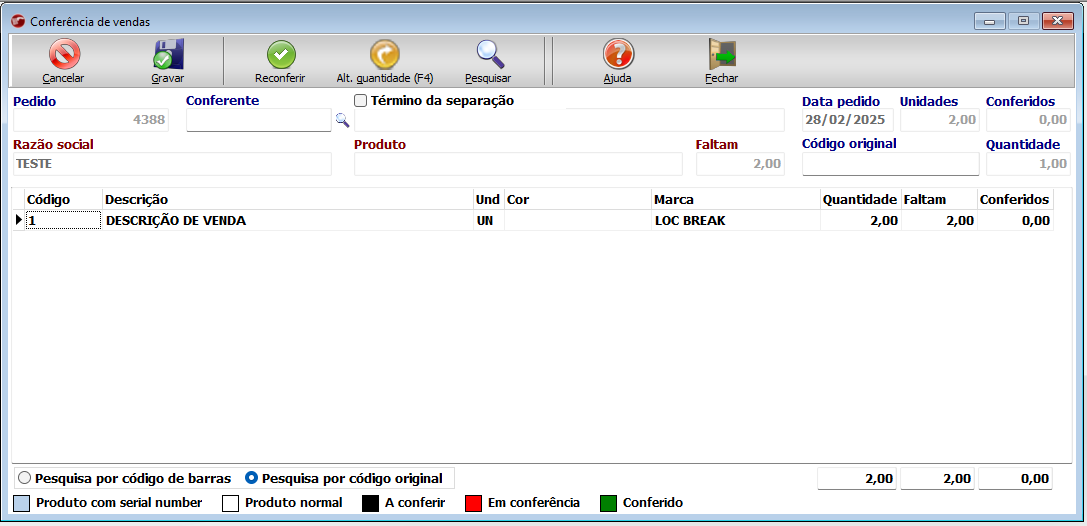Select Pesquisa por código original option
The image size is (1087, 526).
252,478
